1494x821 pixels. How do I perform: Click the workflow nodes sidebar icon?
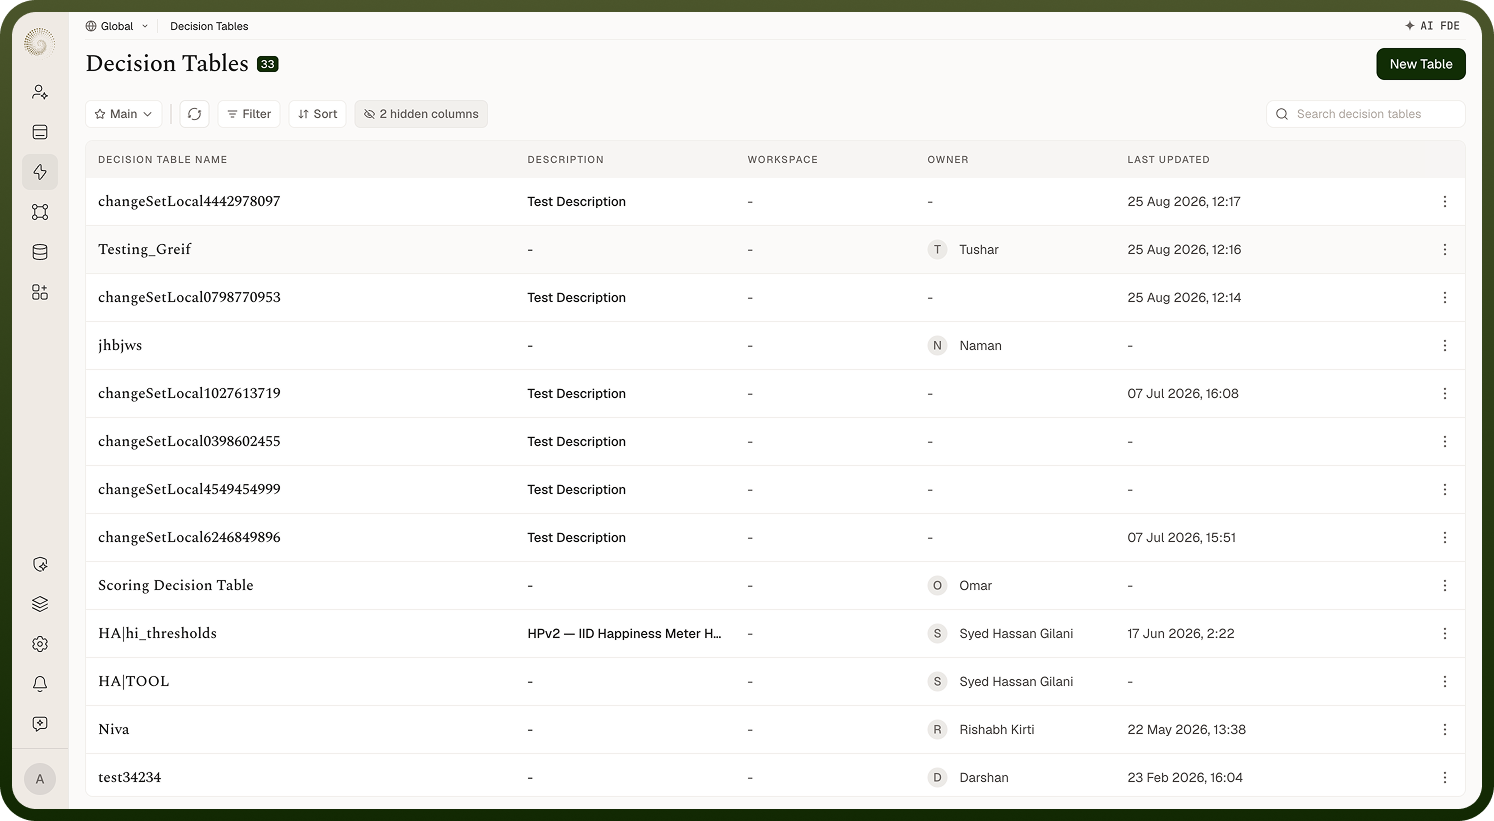pos(40,212)
